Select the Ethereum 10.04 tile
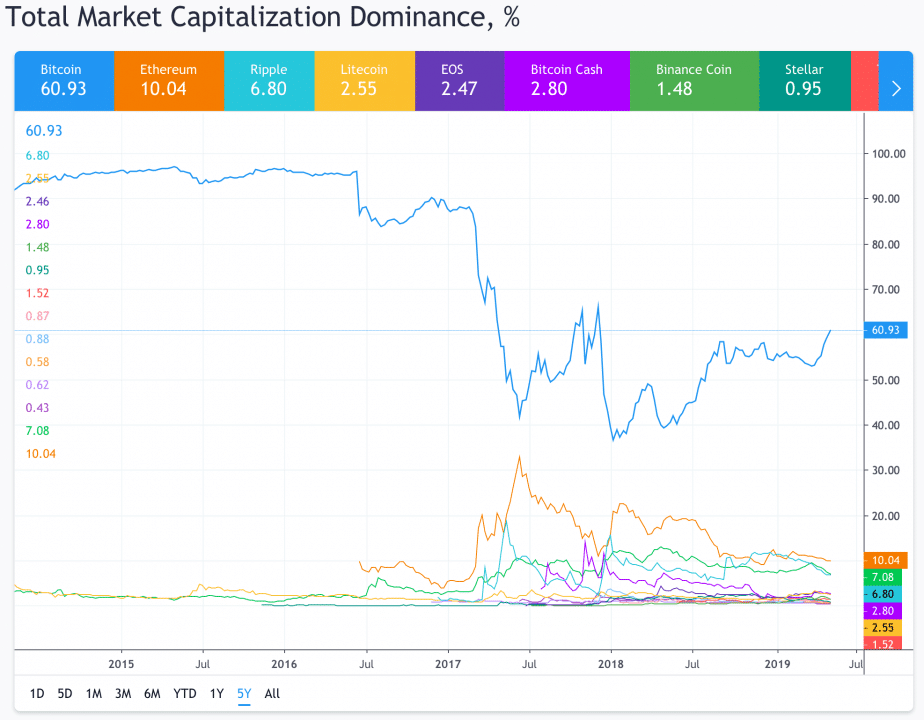The width and height of the screenshot is (924, 720). 169,81
